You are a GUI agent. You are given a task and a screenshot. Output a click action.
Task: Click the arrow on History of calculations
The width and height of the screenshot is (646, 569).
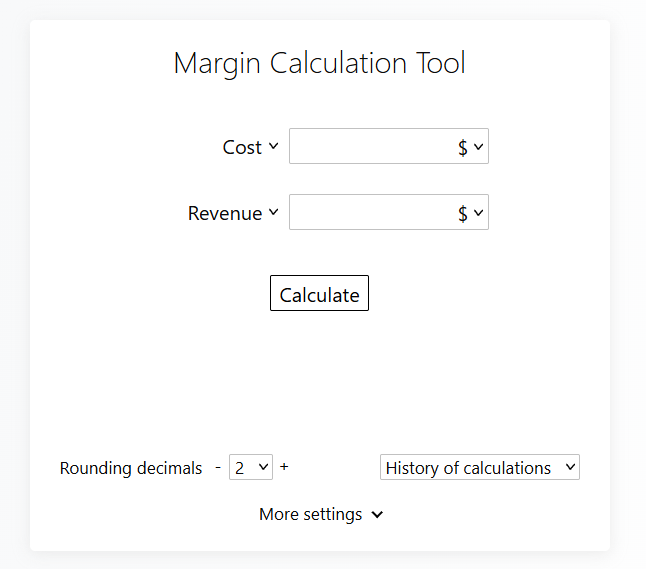click(x=570, y=467)
